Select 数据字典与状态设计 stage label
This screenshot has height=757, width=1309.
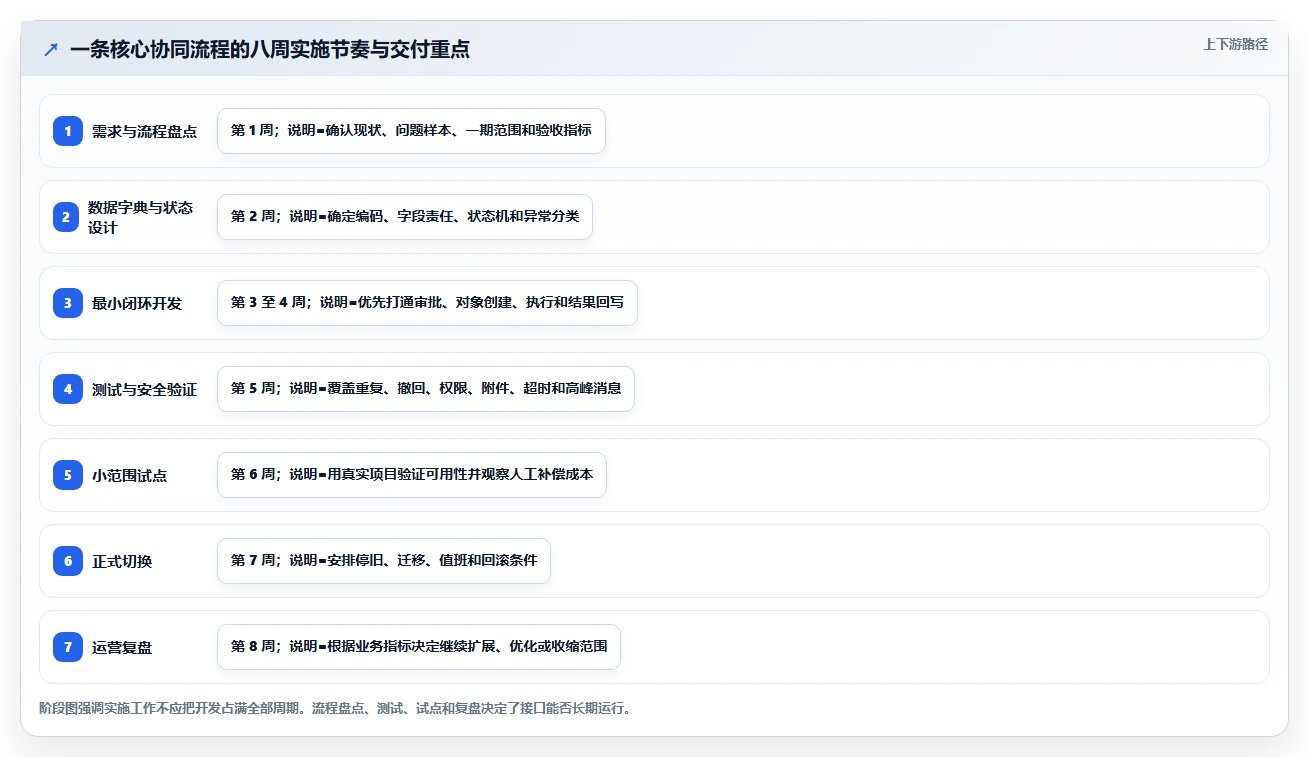(x=140, y=217)
